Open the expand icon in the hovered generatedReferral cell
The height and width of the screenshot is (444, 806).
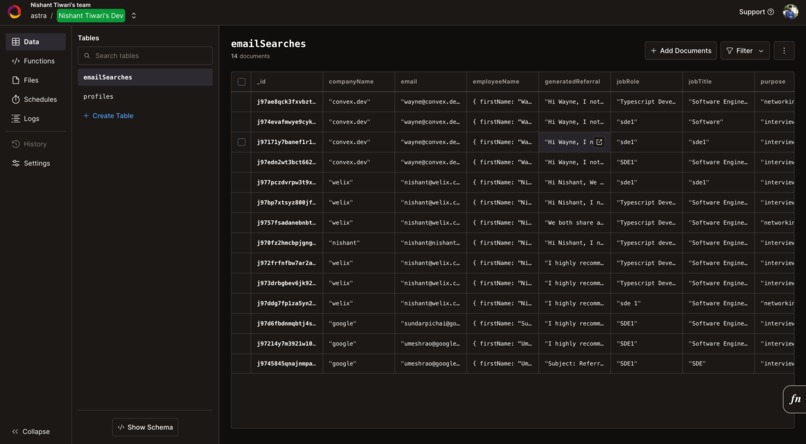pyautogui.click(x=599, y=142)
